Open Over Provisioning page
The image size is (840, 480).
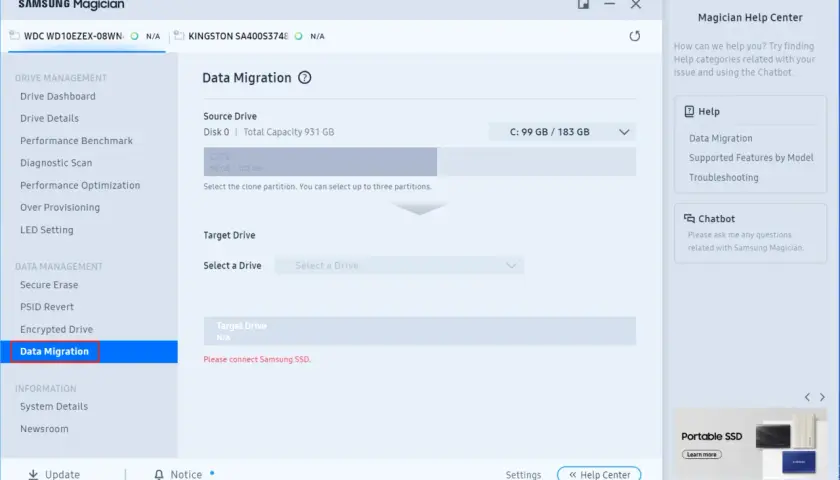pyautogui.click(x=60, y=207)
